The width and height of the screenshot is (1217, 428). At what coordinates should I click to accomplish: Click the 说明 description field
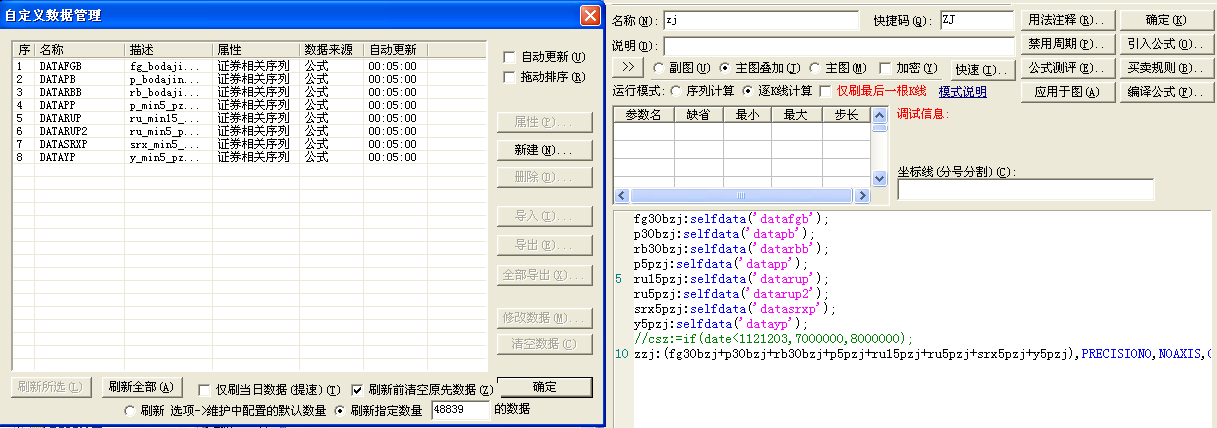click(x=838, y=46)
